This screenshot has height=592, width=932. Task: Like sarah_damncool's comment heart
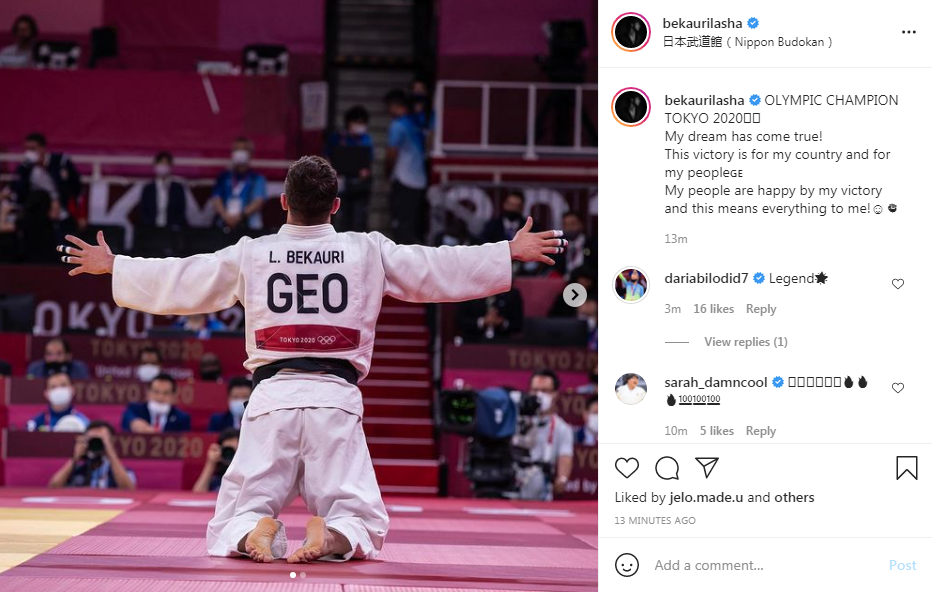point(898,388)
